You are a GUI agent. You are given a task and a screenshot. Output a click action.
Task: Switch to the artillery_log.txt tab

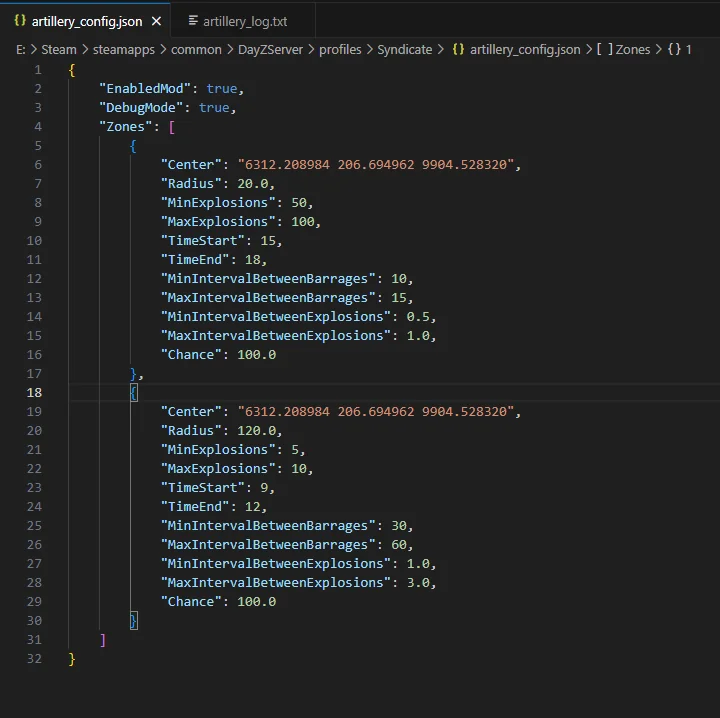point(244,20)
